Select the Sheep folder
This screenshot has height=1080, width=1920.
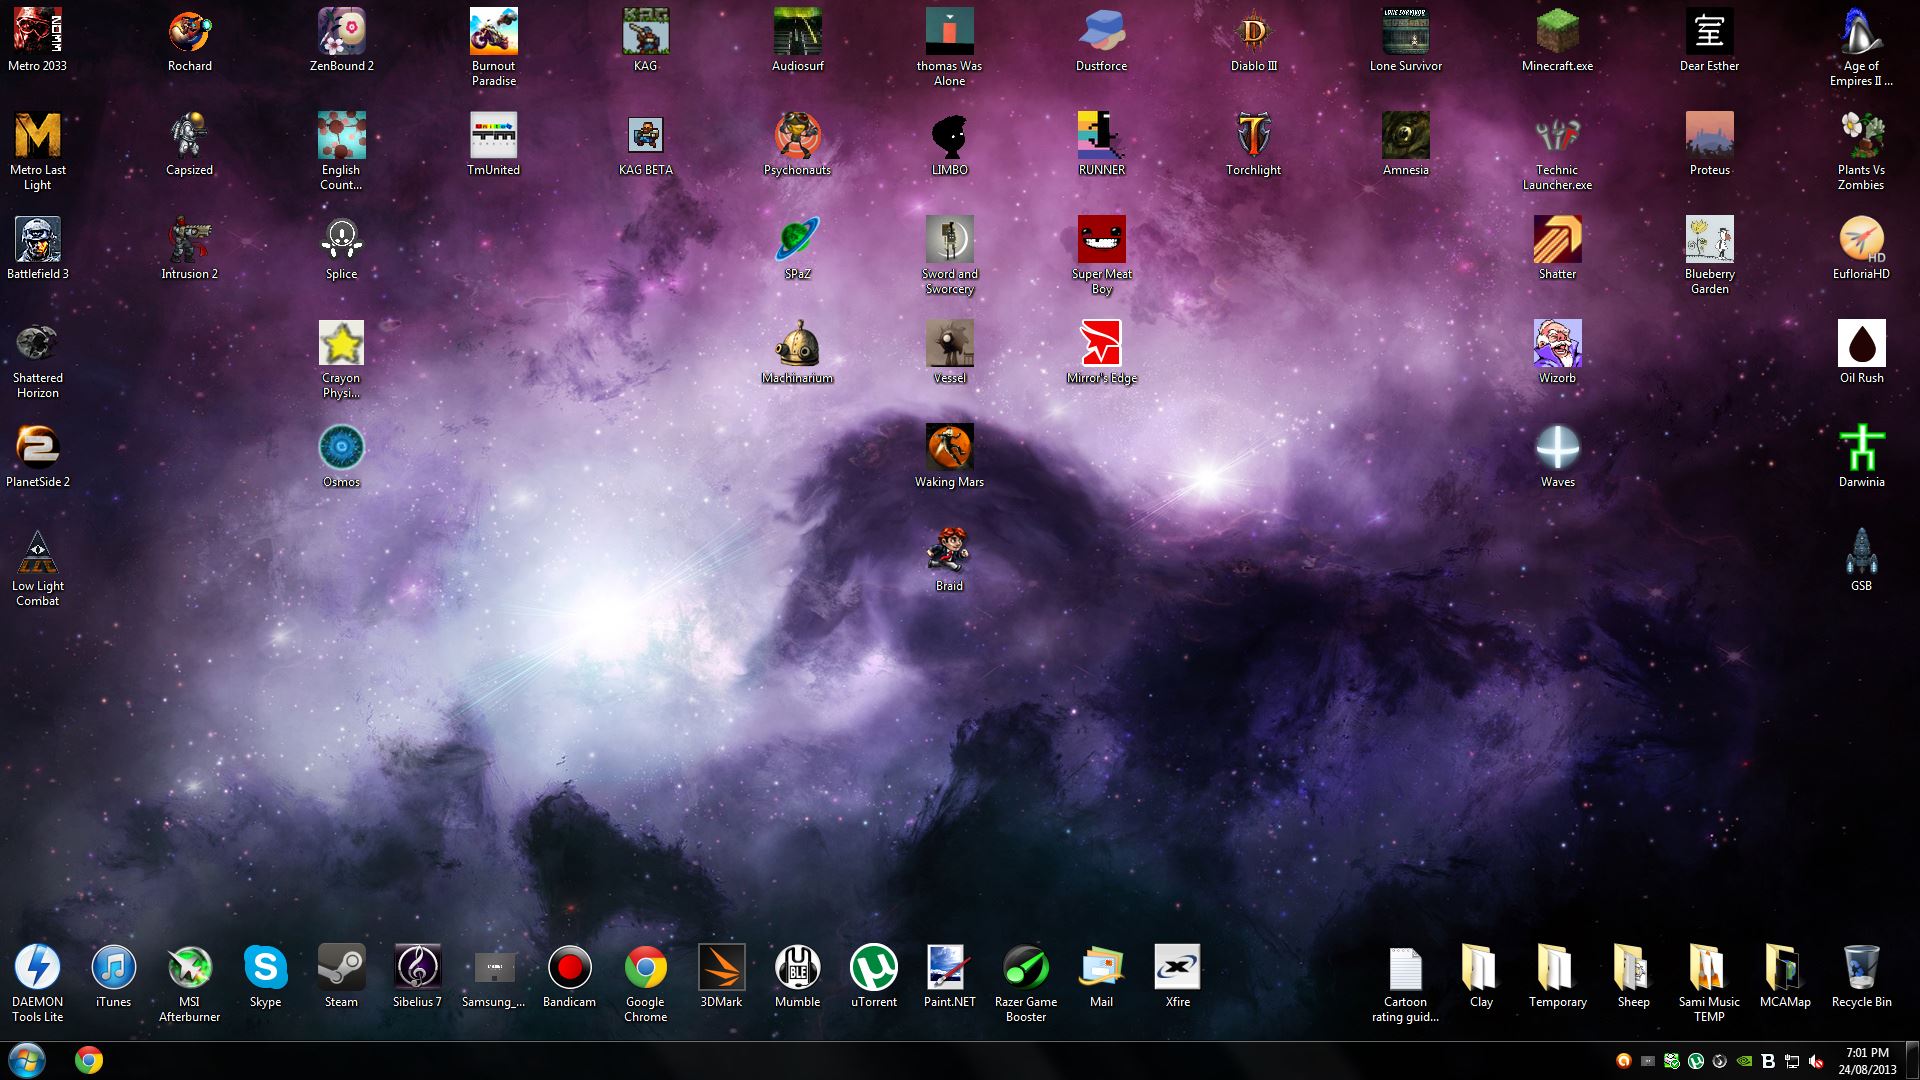point(1634,978)
